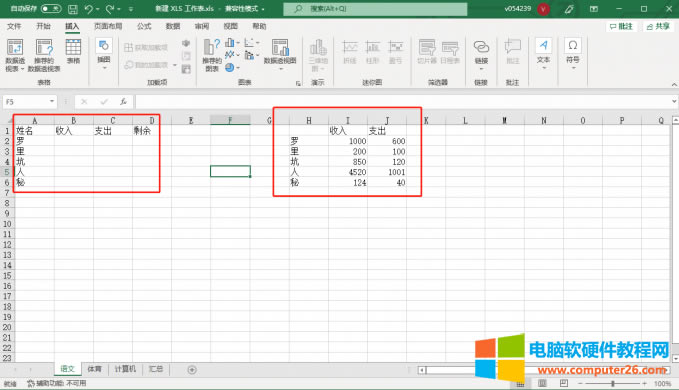Image resolution: width=679 pixels, height=390 pixels.
Task: Add a new sheet with plus icon
Action: click(x=192, y=370)
